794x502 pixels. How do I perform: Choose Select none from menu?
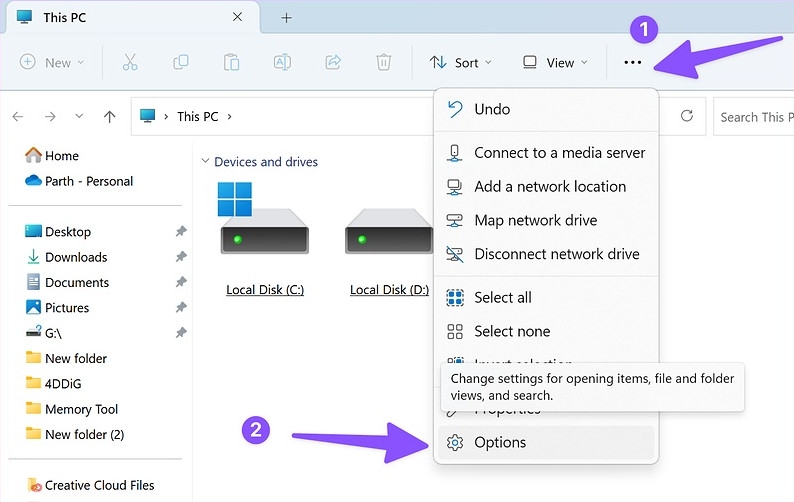click(546, 331)
